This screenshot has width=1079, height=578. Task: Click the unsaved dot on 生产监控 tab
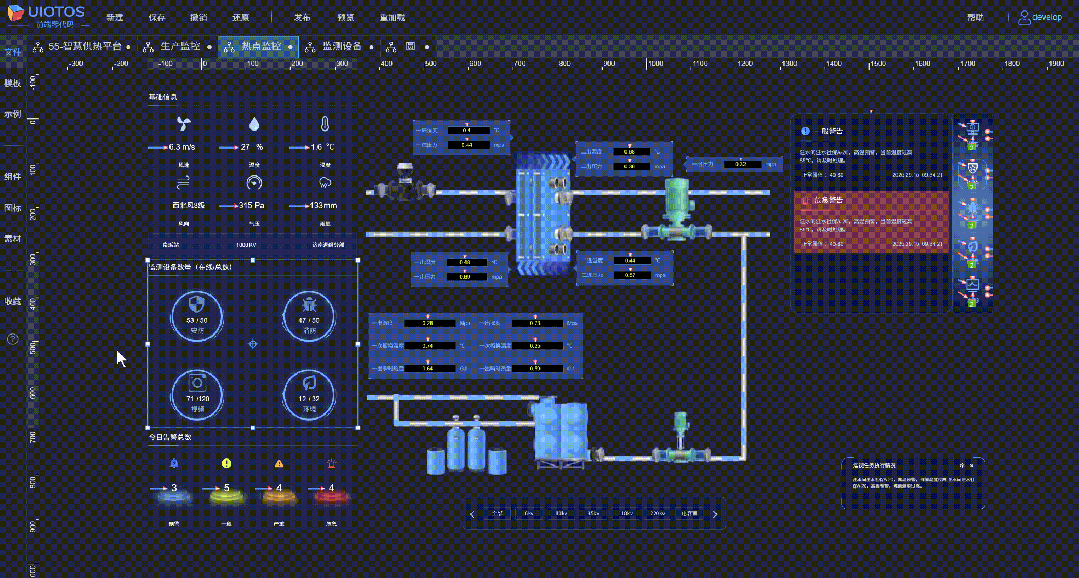coord(209,47)
